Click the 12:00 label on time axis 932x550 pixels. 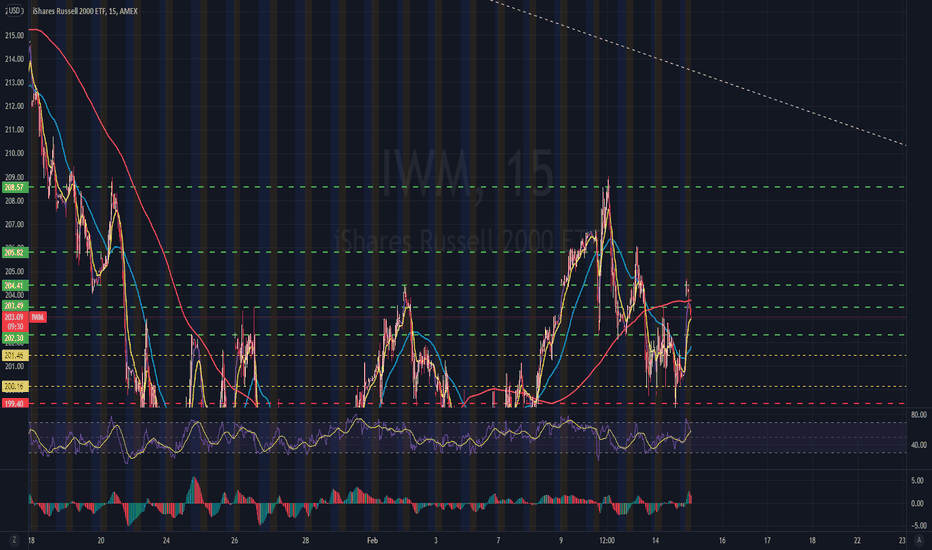(x=607, y=540)
